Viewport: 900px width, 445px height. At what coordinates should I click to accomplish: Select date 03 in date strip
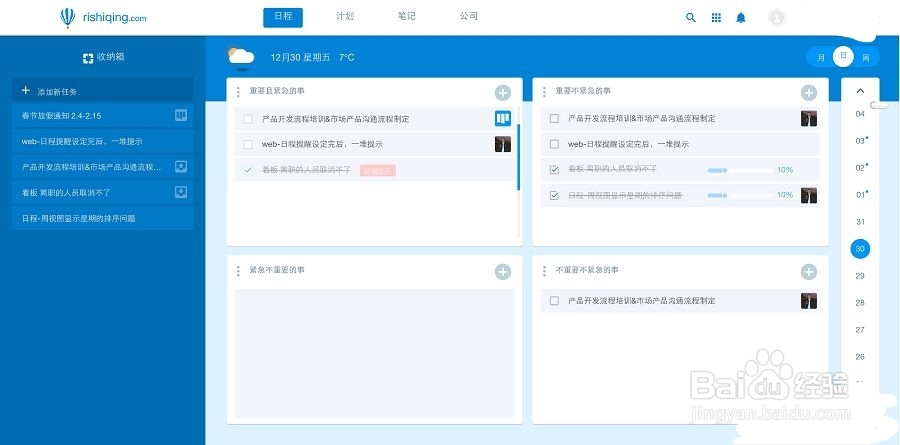point(860,141)
